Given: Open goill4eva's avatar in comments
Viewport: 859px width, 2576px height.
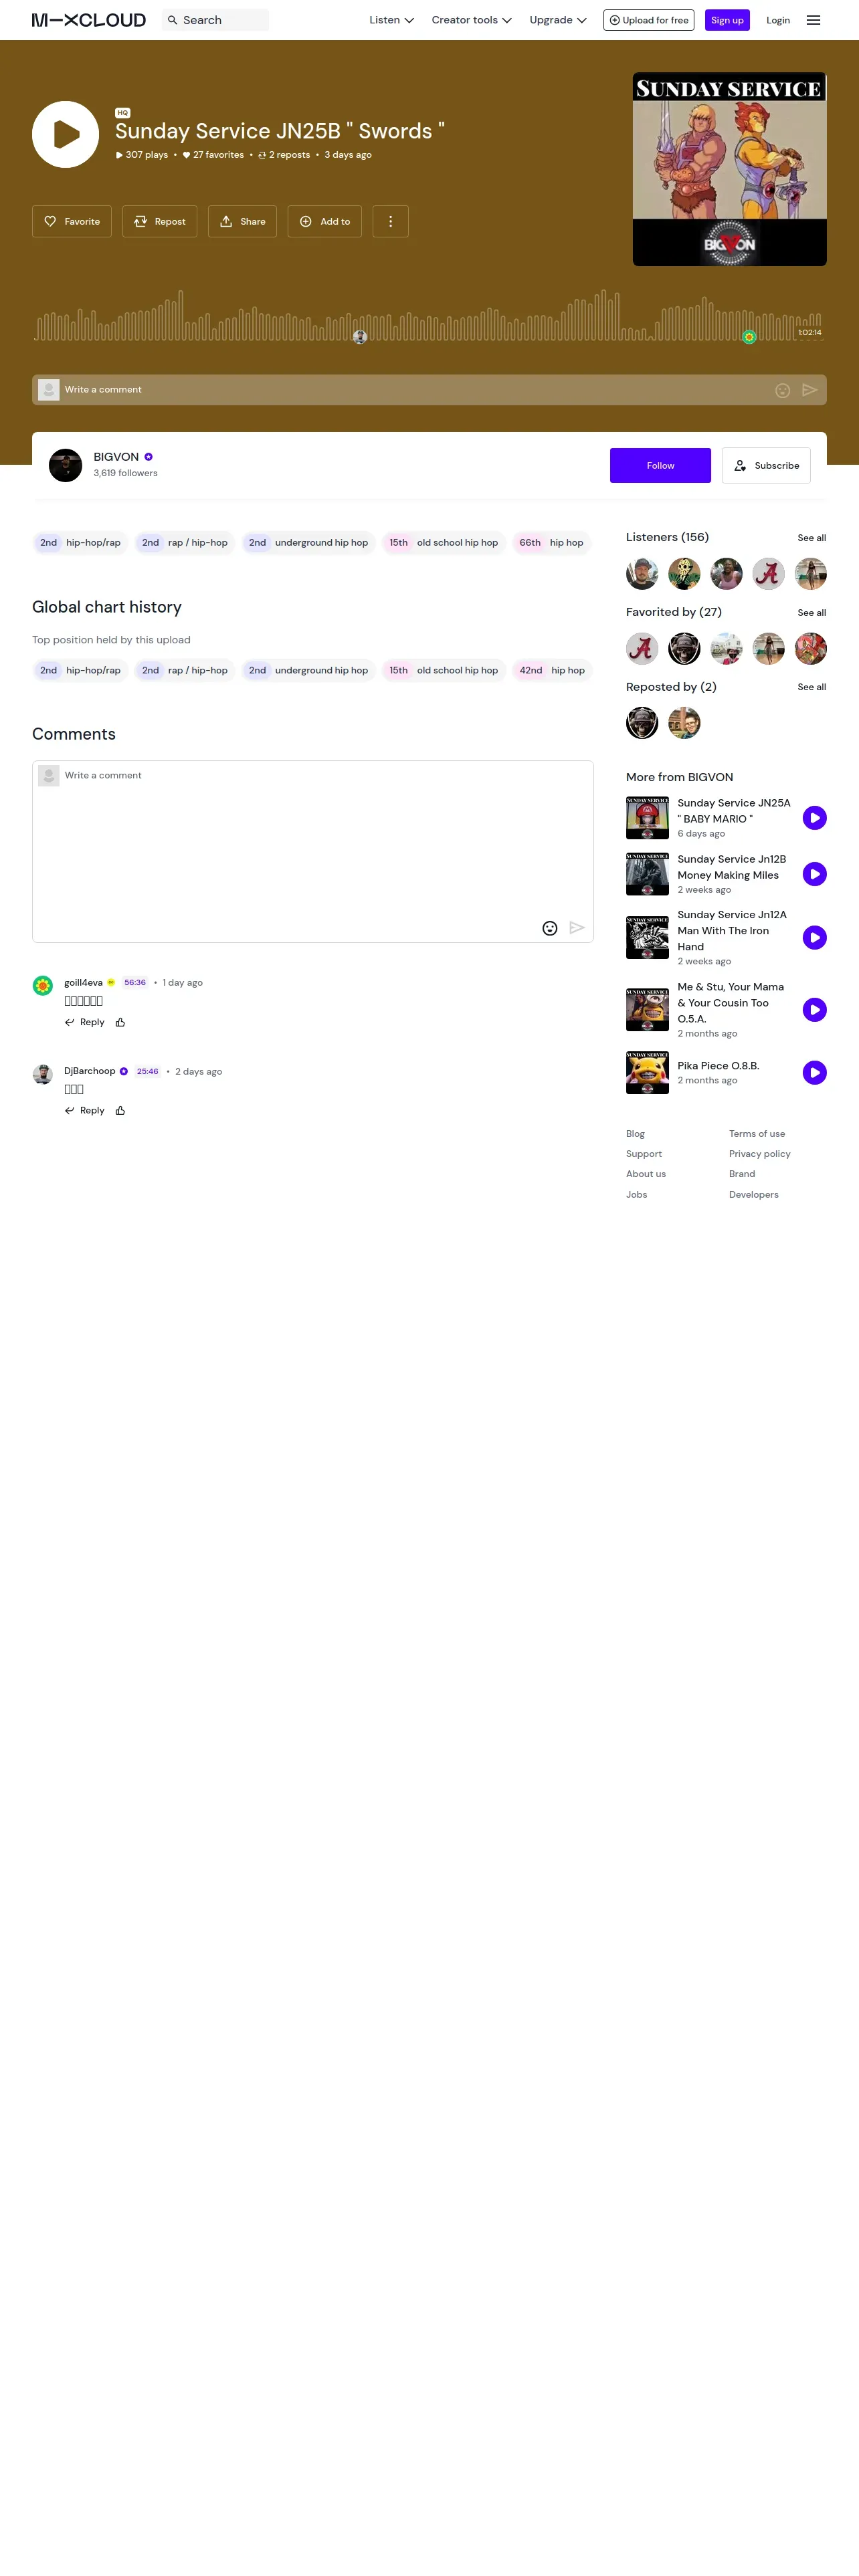Looking at the screenshot, I should pos(43,985).
